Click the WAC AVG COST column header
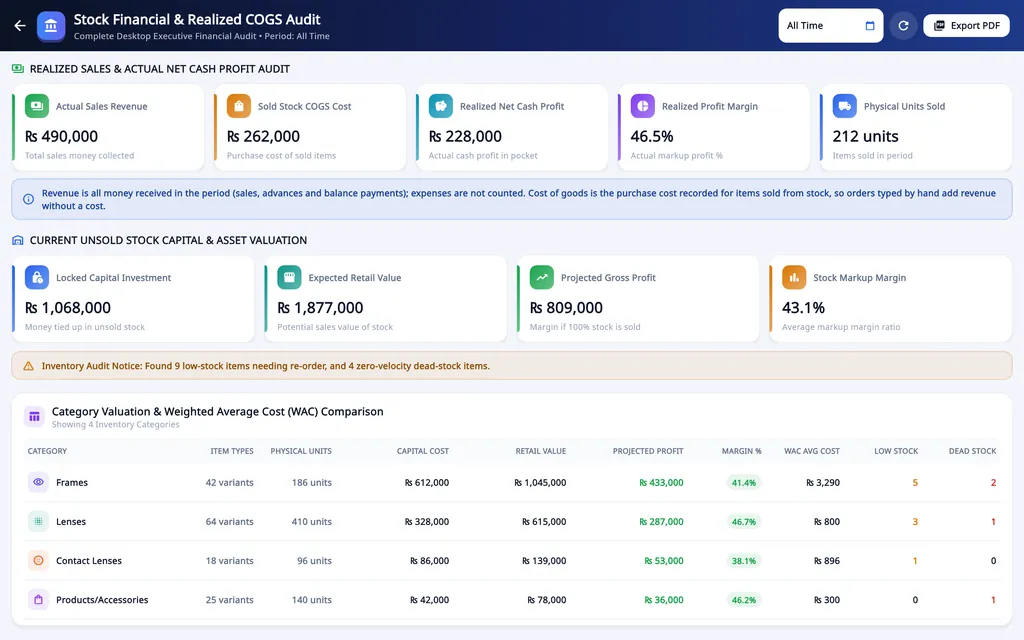This screenshot has height=640, width=1024. pyautogui.click(x=812, y=451)
